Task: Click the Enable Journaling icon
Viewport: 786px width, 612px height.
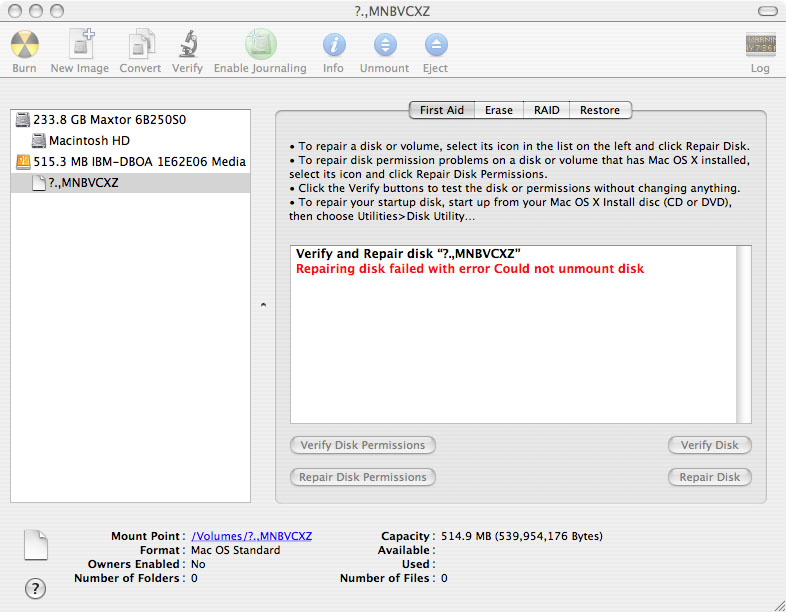Action: tap(260, 44)
